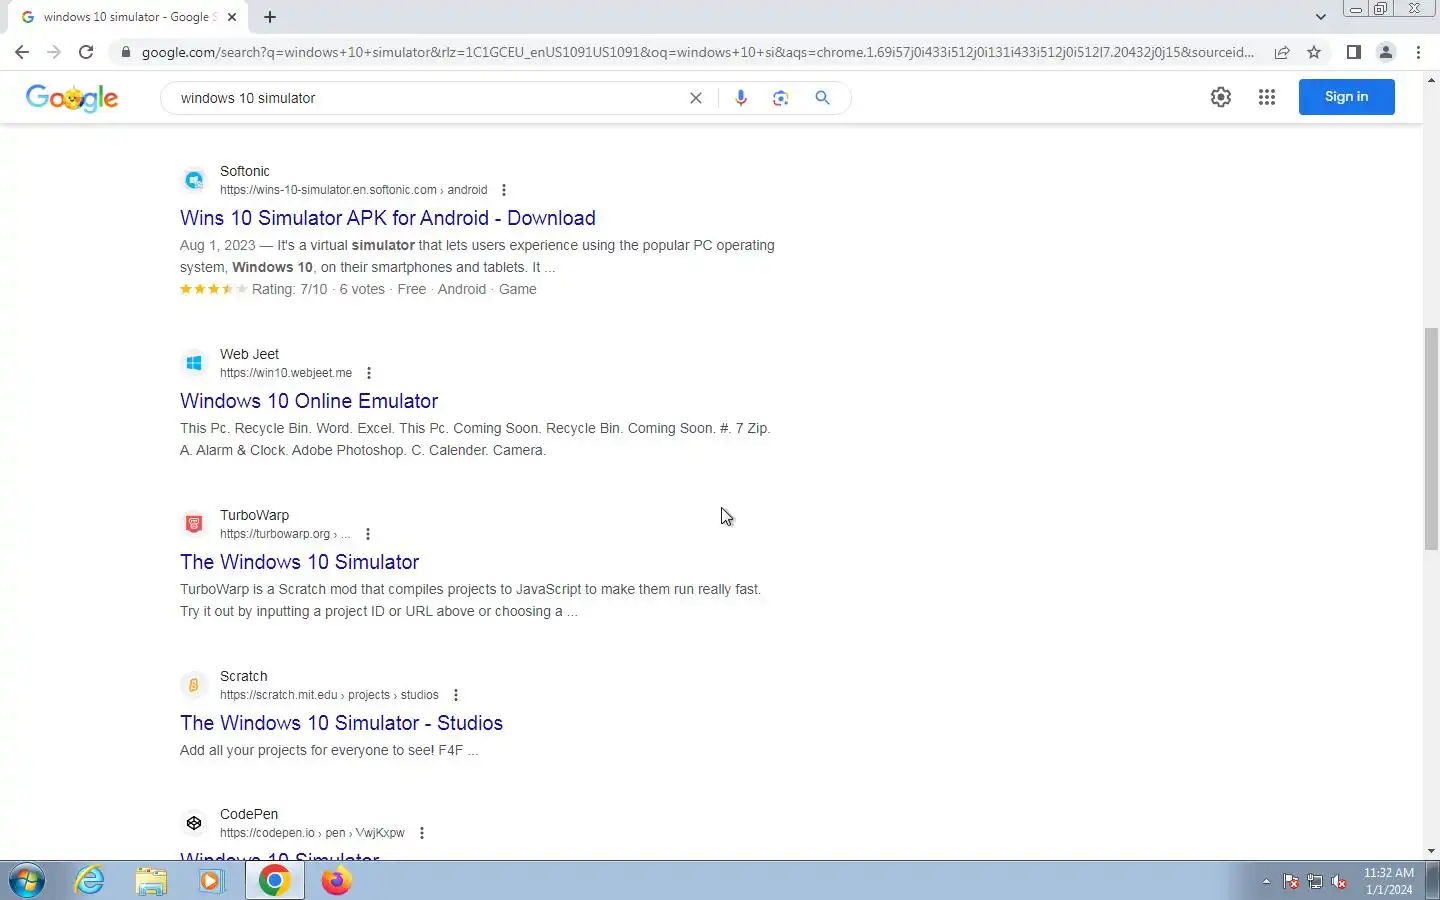Open The Windows 10 Simulator - Studios link
The image size is (1440, 900).
341,723
